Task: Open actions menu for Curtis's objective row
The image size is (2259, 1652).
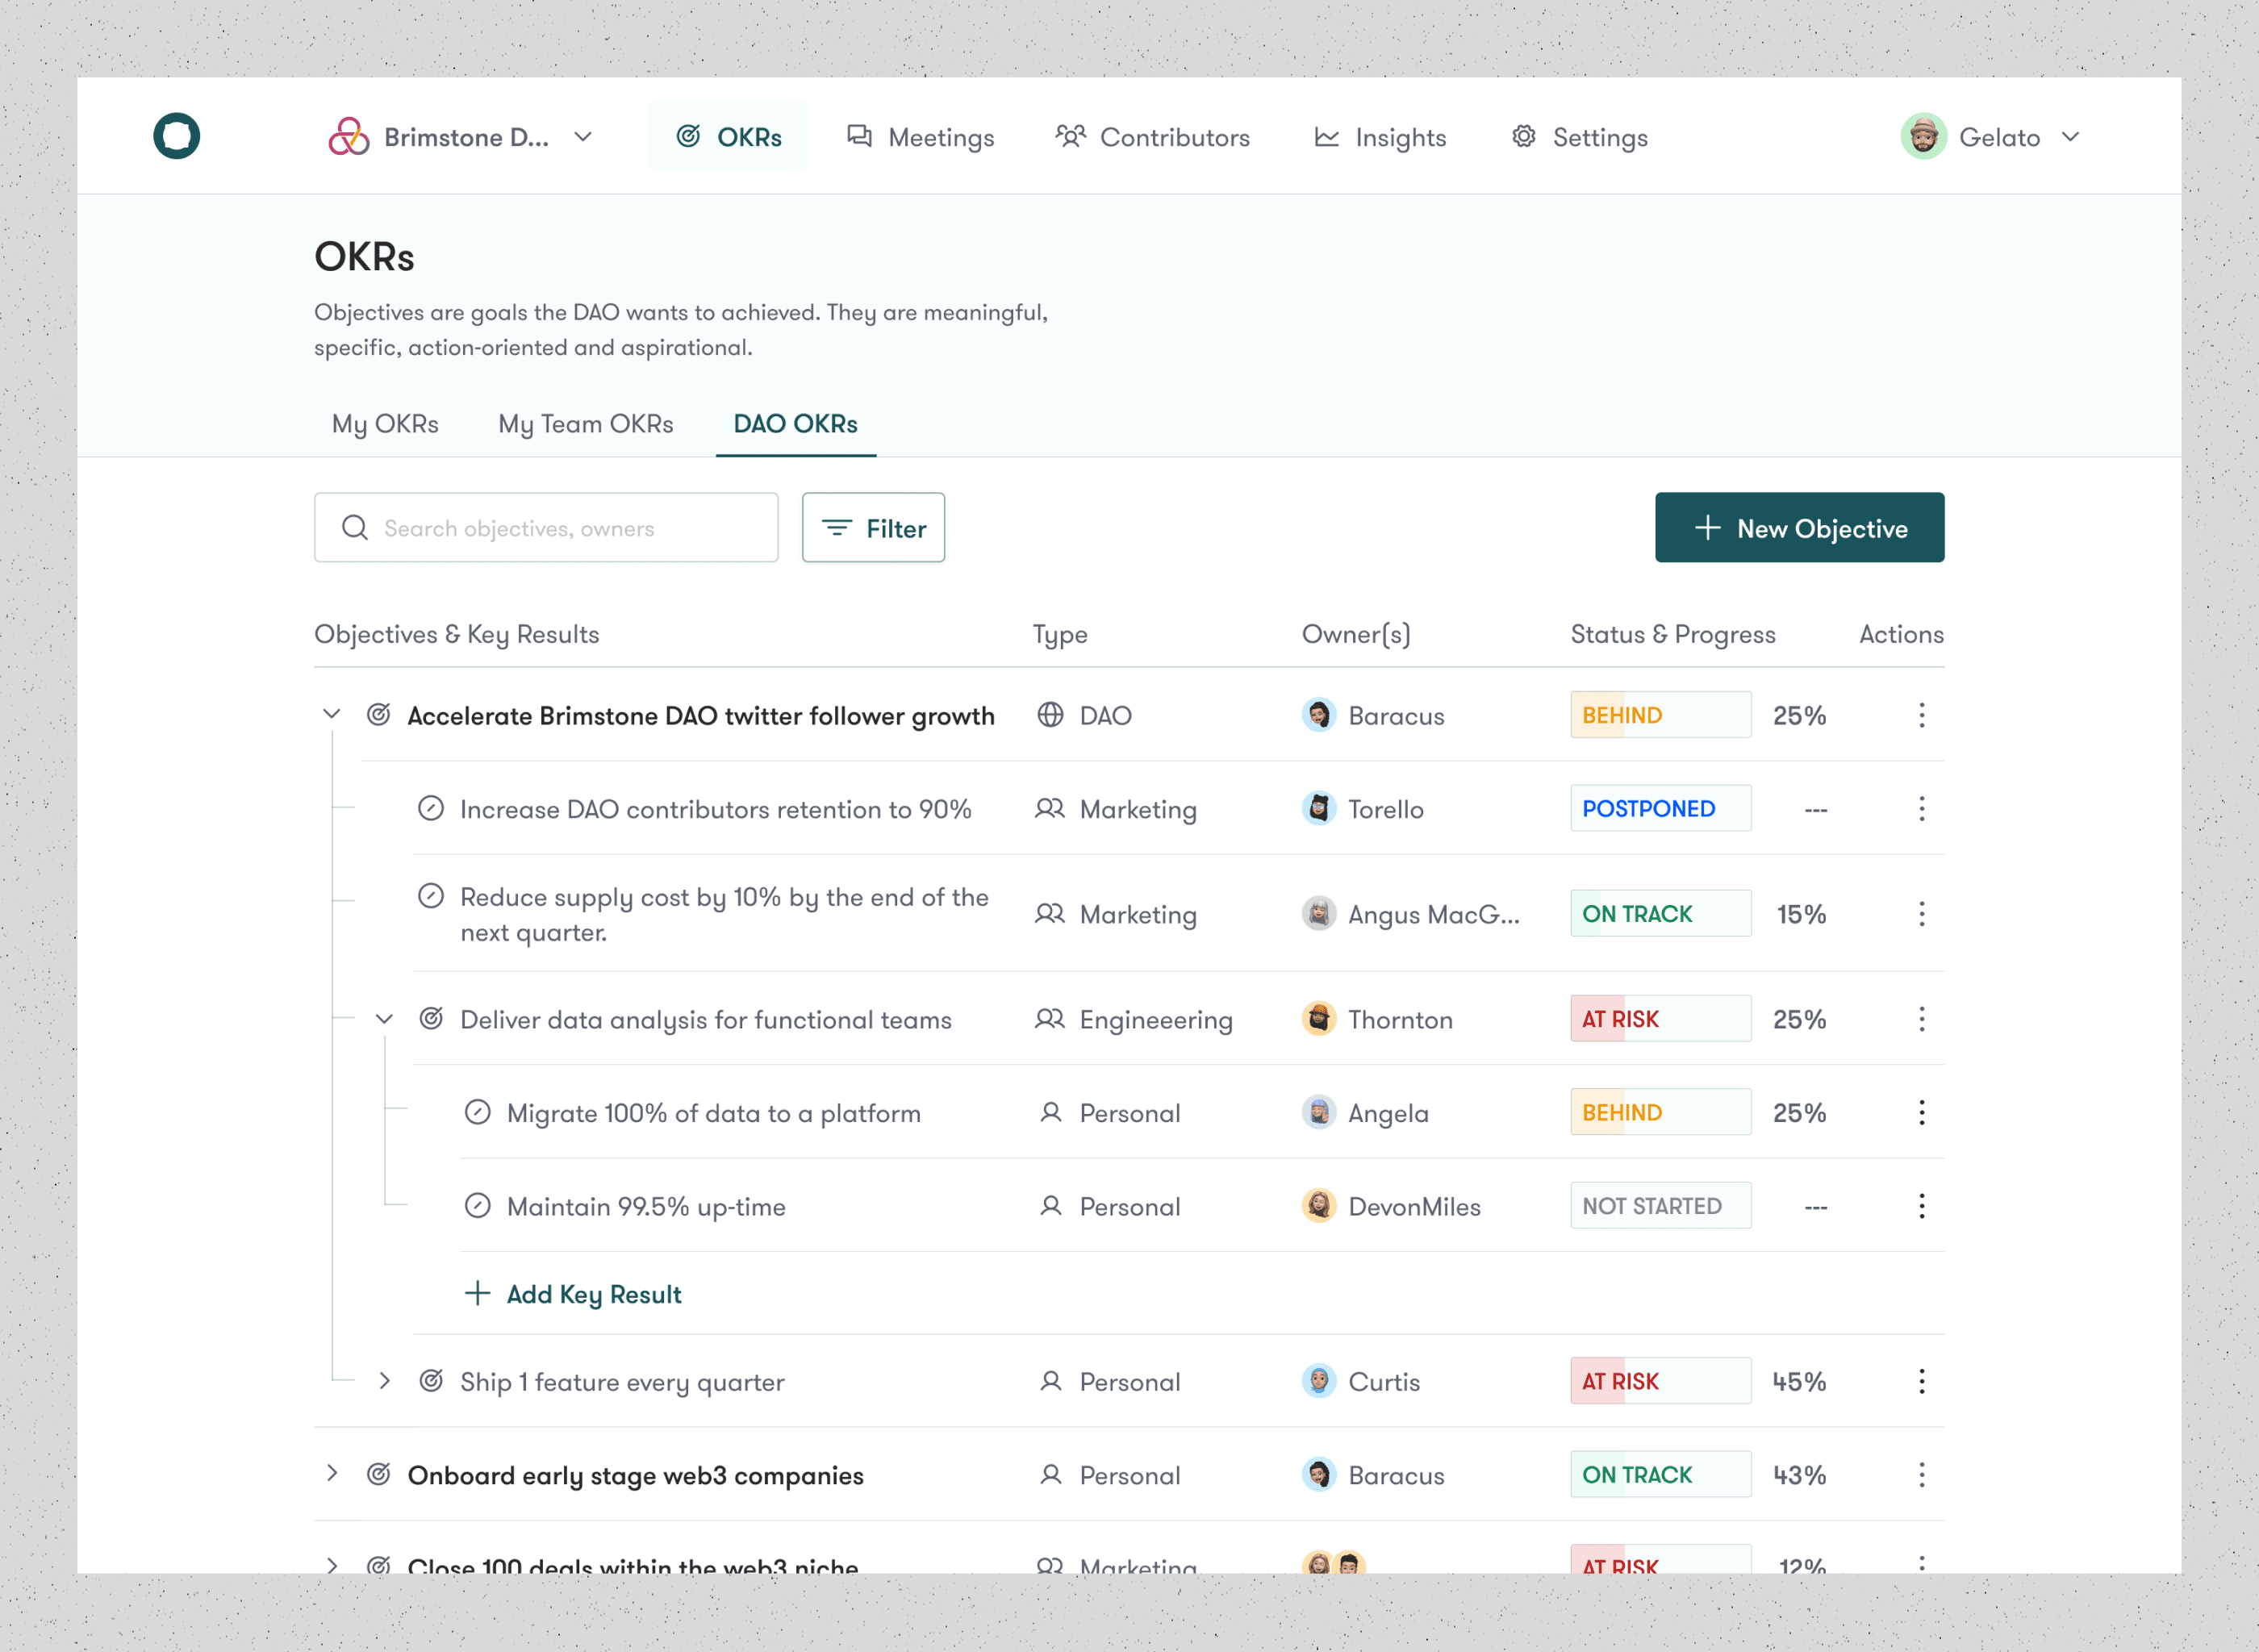Action: (x=1921, y=1381)
